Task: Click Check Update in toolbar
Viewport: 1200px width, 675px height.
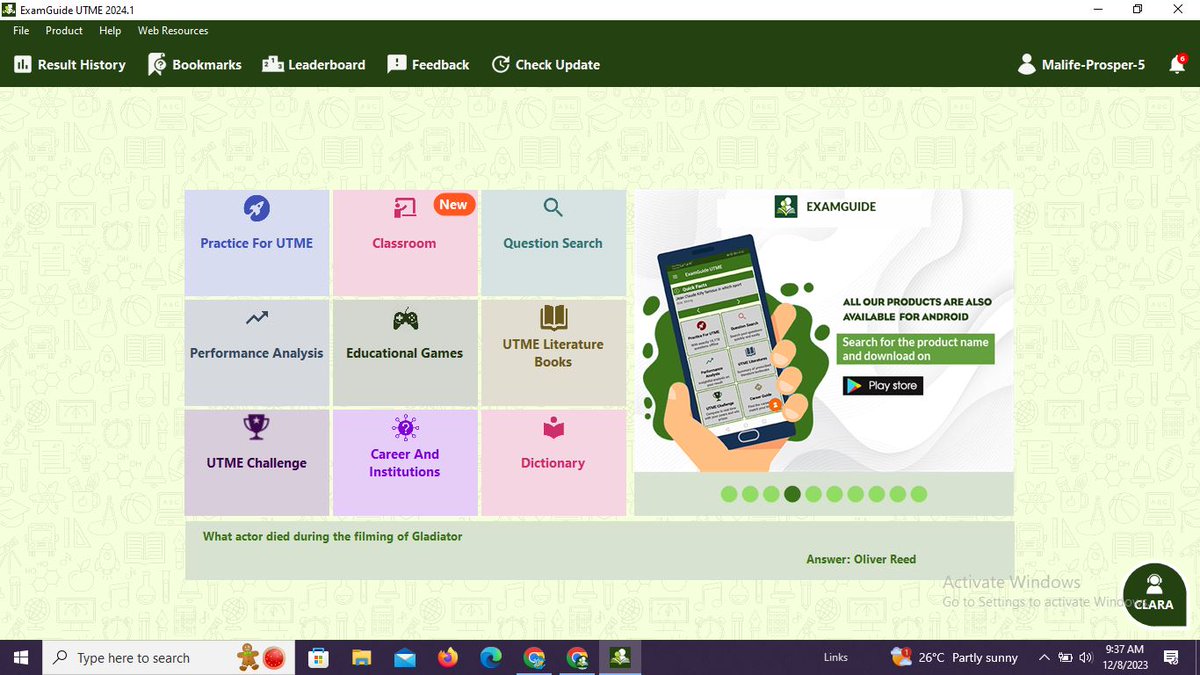Action: click(546, 64)
